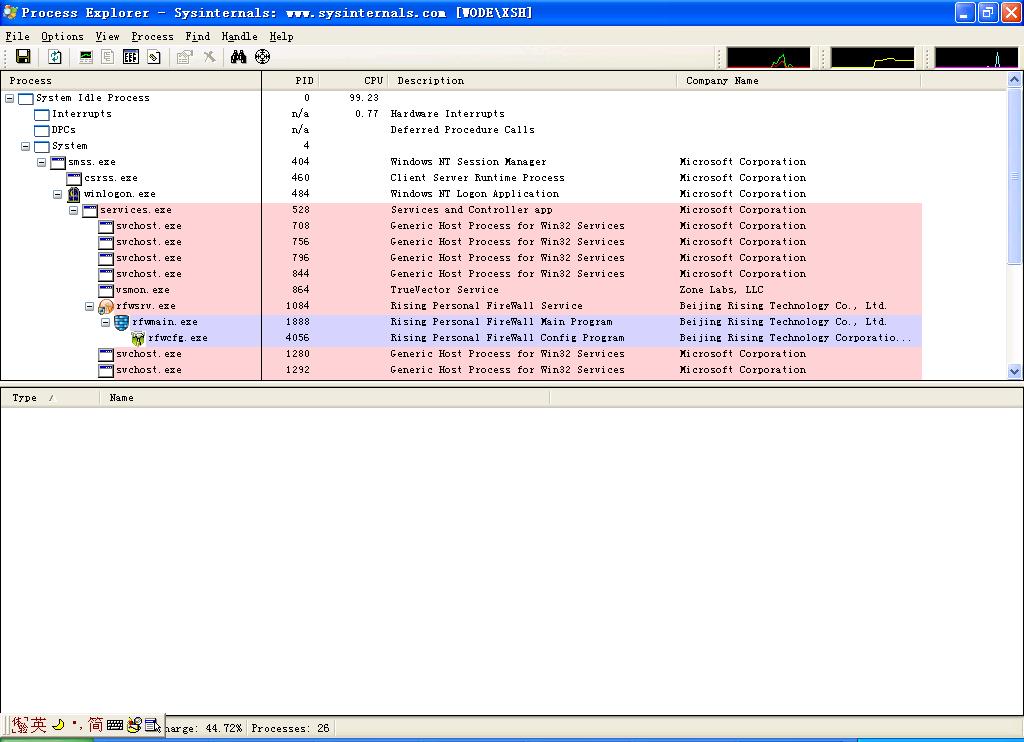Screen dimensions: 1024x742
Task: Click the Kill Process X toolbar icon
Action: coord(209,57)
